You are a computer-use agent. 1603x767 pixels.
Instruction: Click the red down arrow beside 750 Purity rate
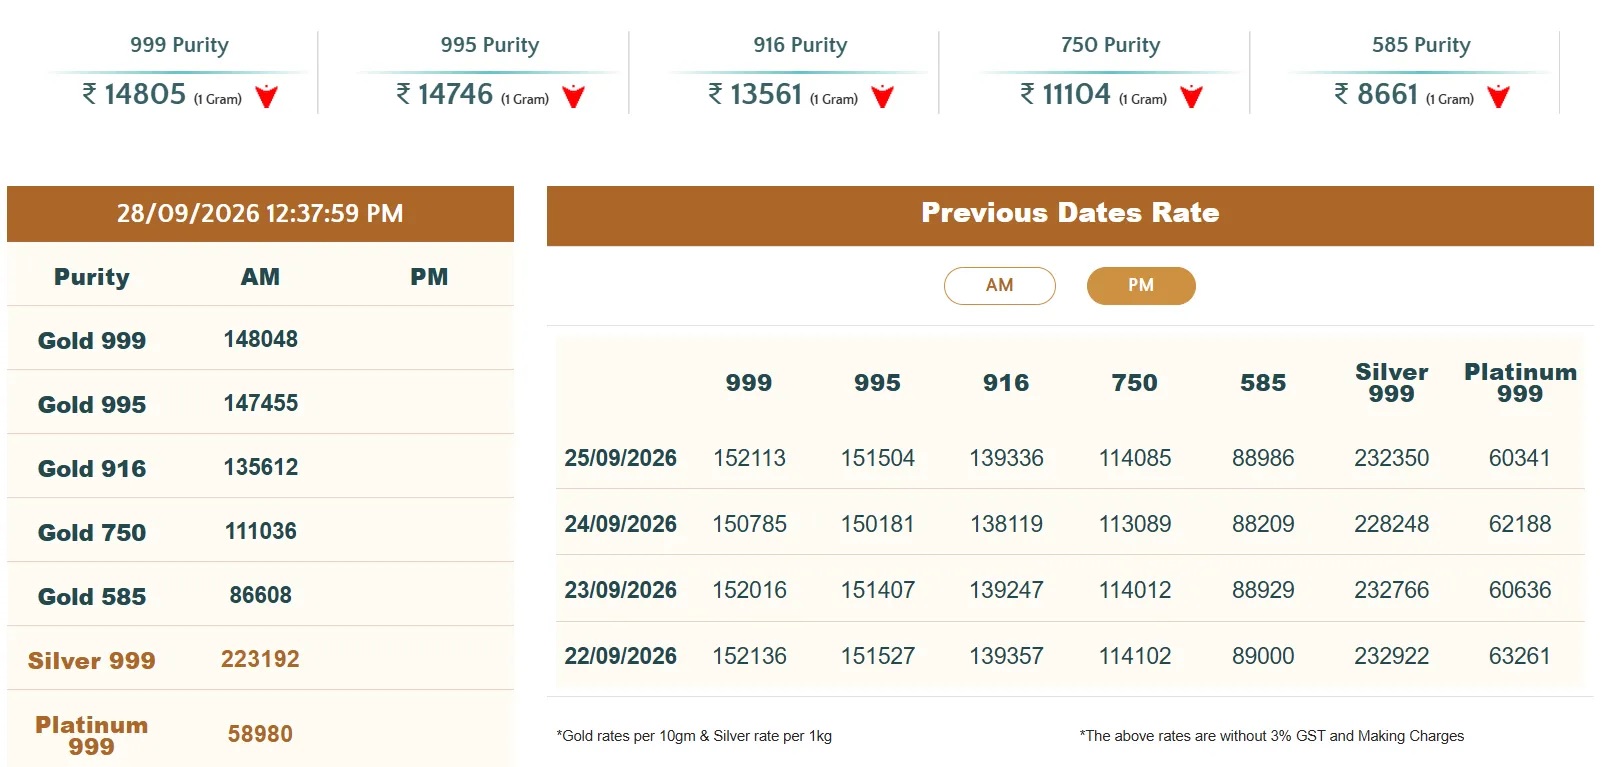[1191, 96]
